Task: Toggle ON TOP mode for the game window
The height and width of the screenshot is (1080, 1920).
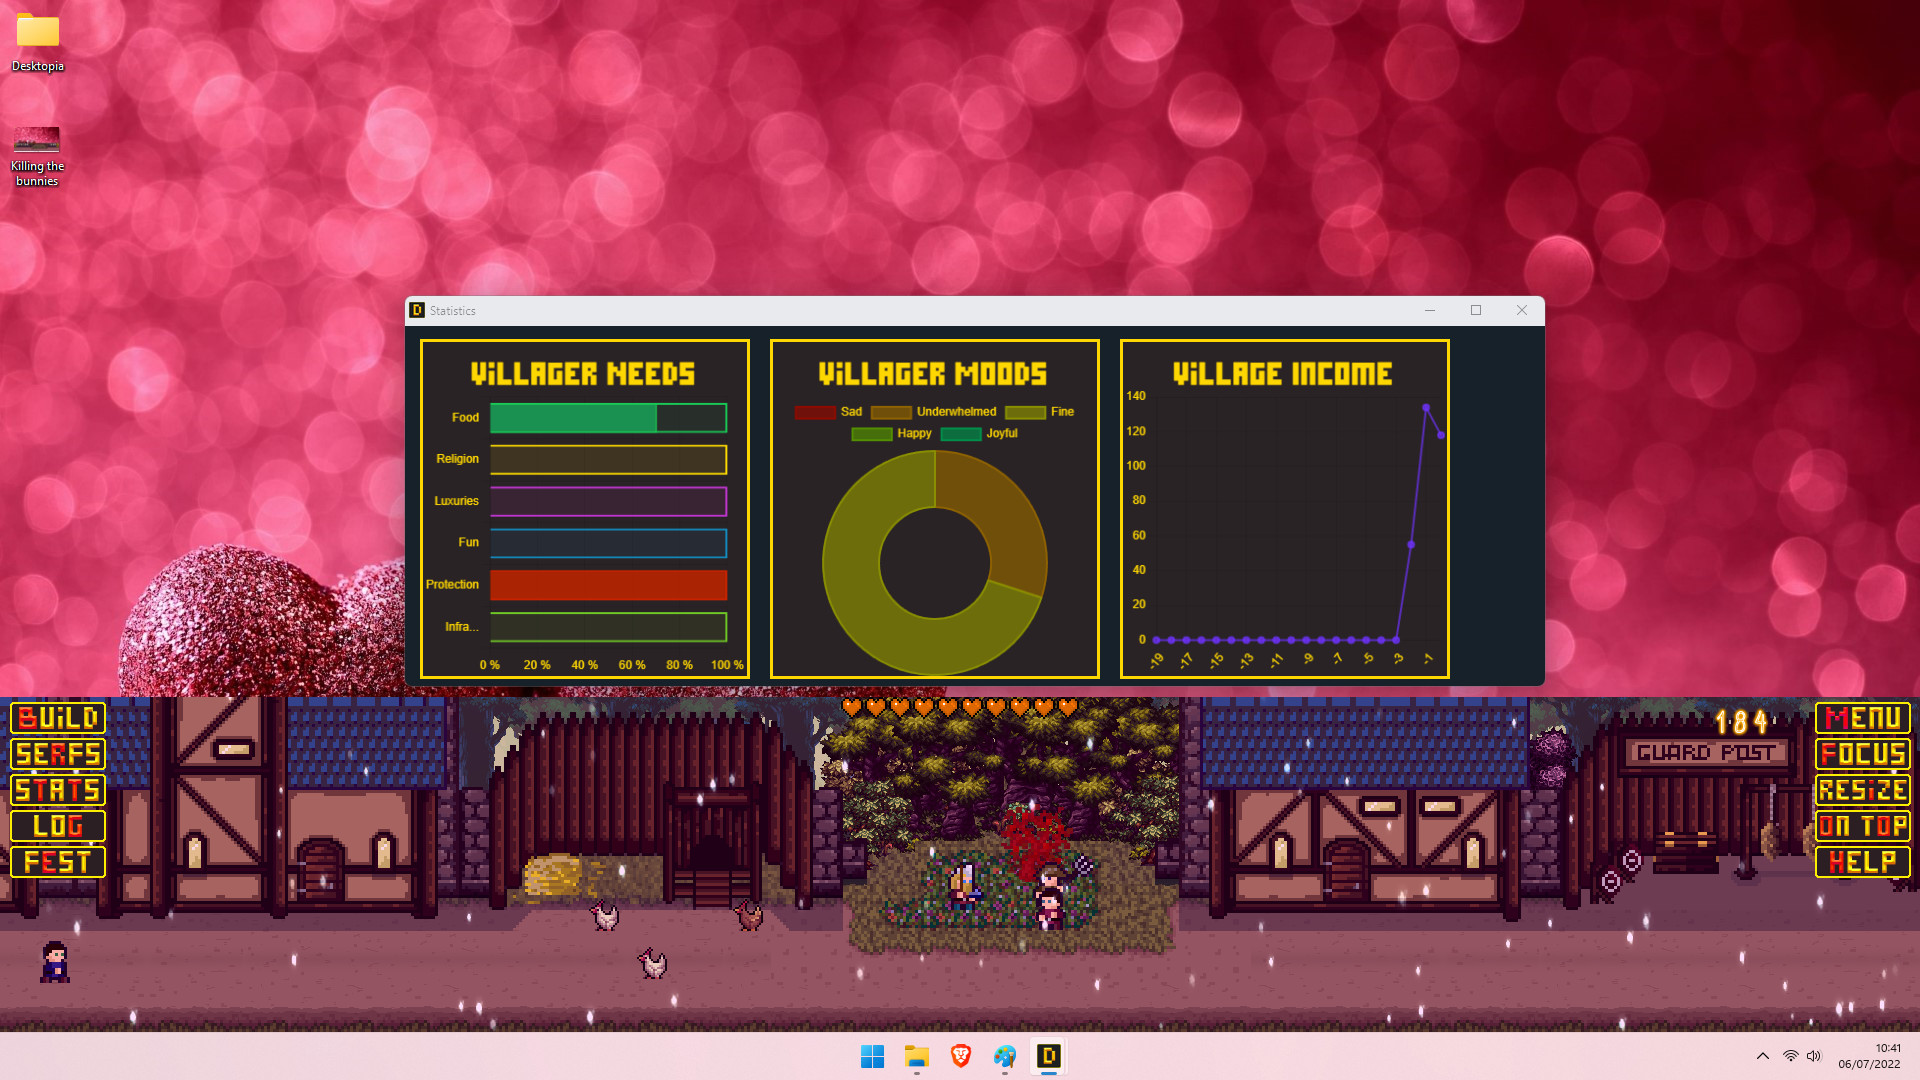Action: pyautogui.click(x=1862, y=826)
